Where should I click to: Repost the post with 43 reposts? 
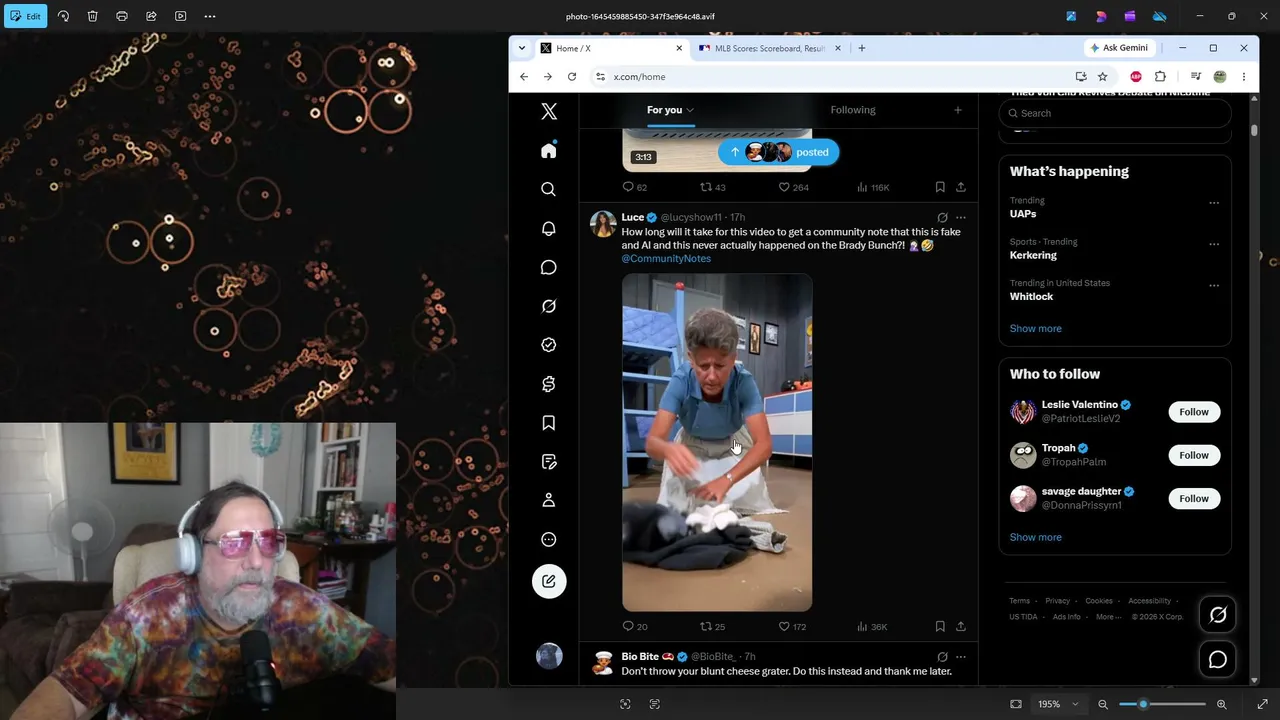(x=713, y=187)
